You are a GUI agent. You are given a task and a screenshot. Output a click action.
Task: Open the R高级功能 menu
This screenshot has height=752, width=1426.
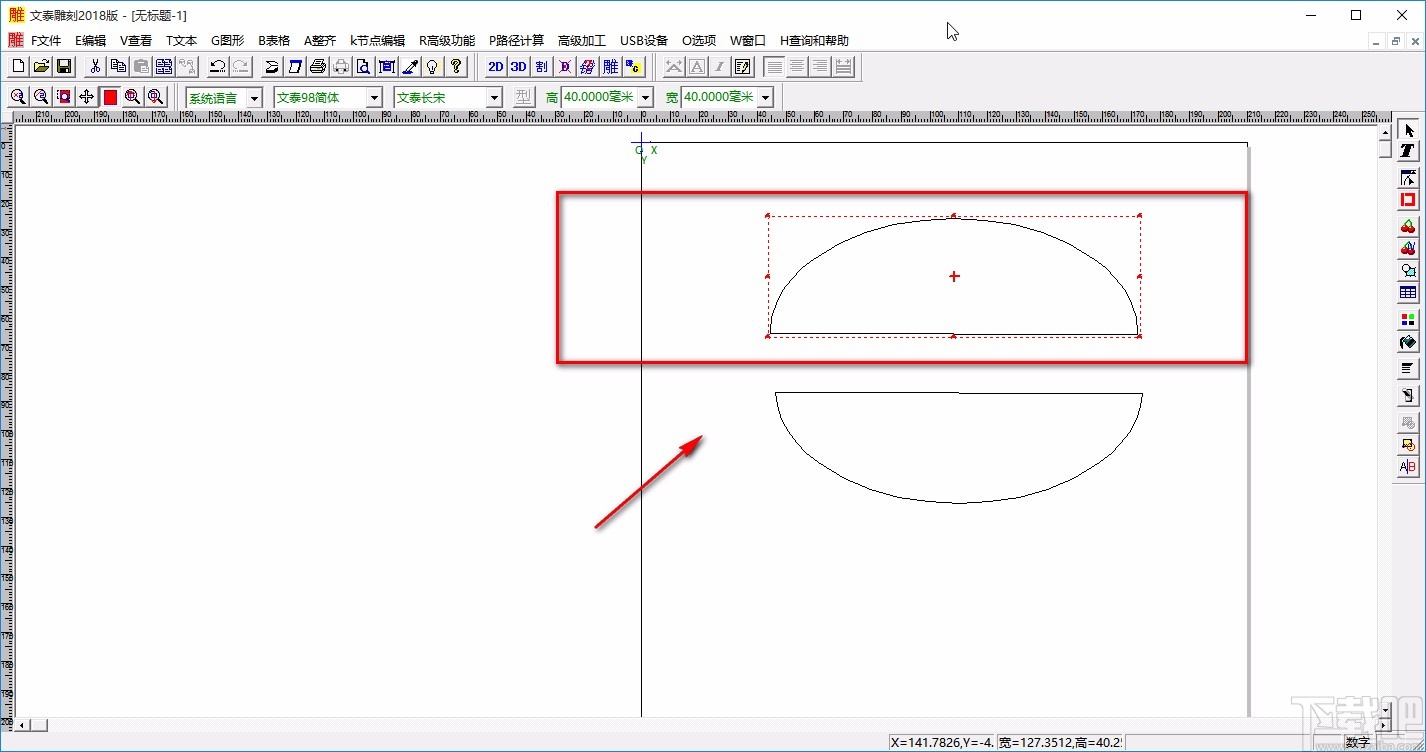coord(447,41)
